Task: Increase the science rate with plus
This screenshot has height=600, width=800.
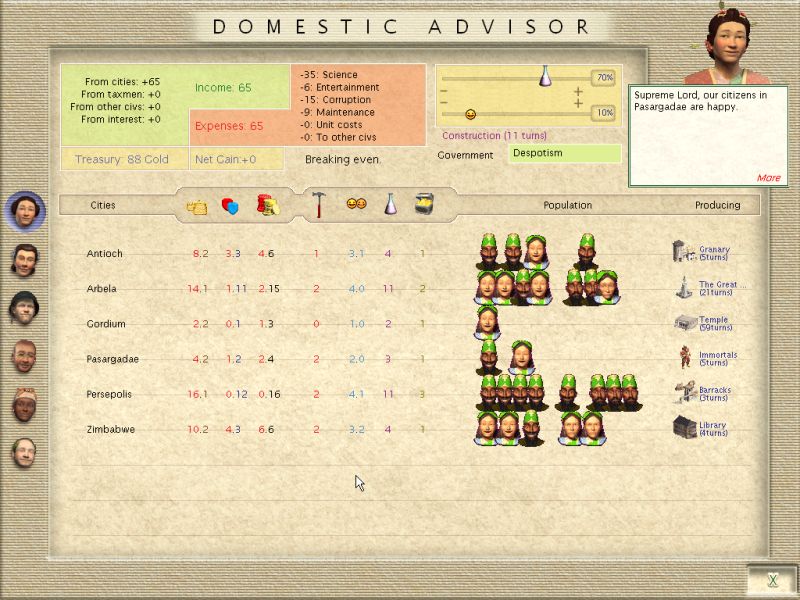Action: click(578, 91)
